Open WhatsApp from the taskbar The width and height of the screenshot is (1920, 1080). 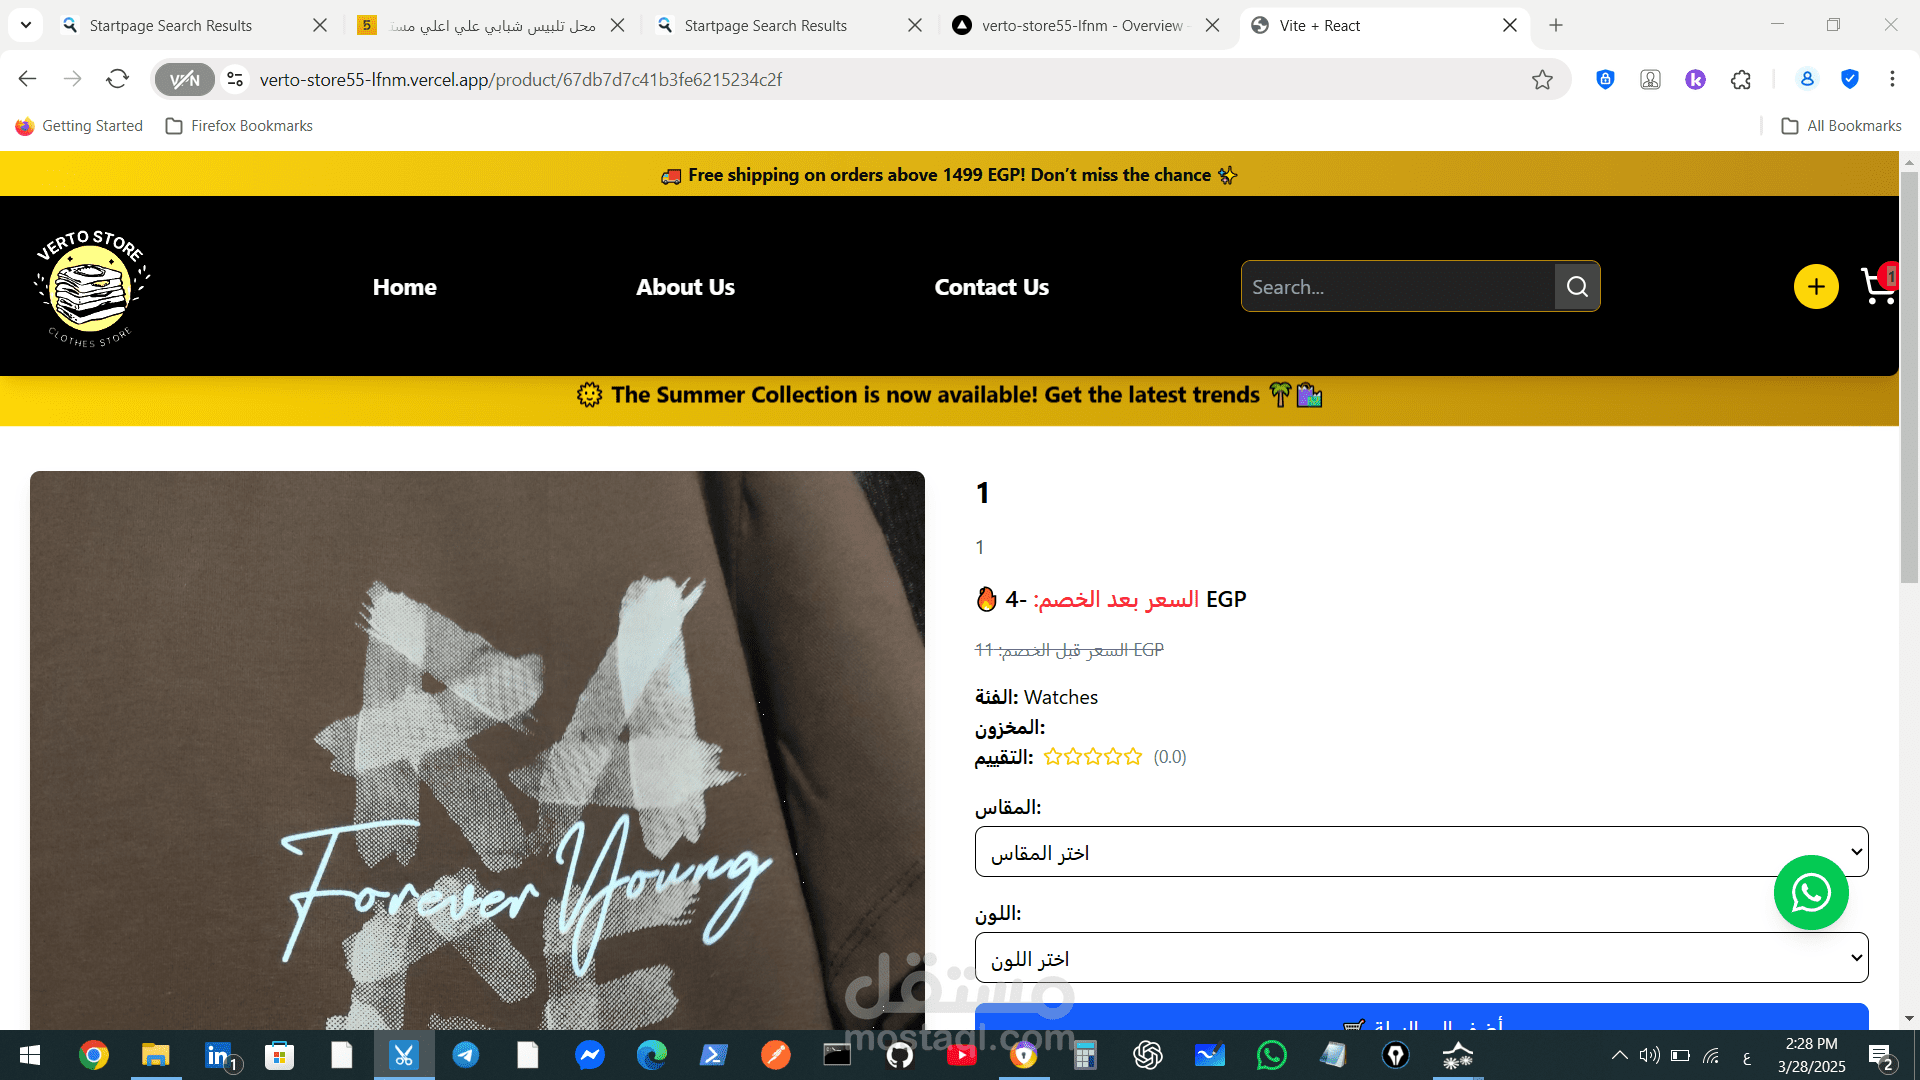(x=1272, y=1055)
